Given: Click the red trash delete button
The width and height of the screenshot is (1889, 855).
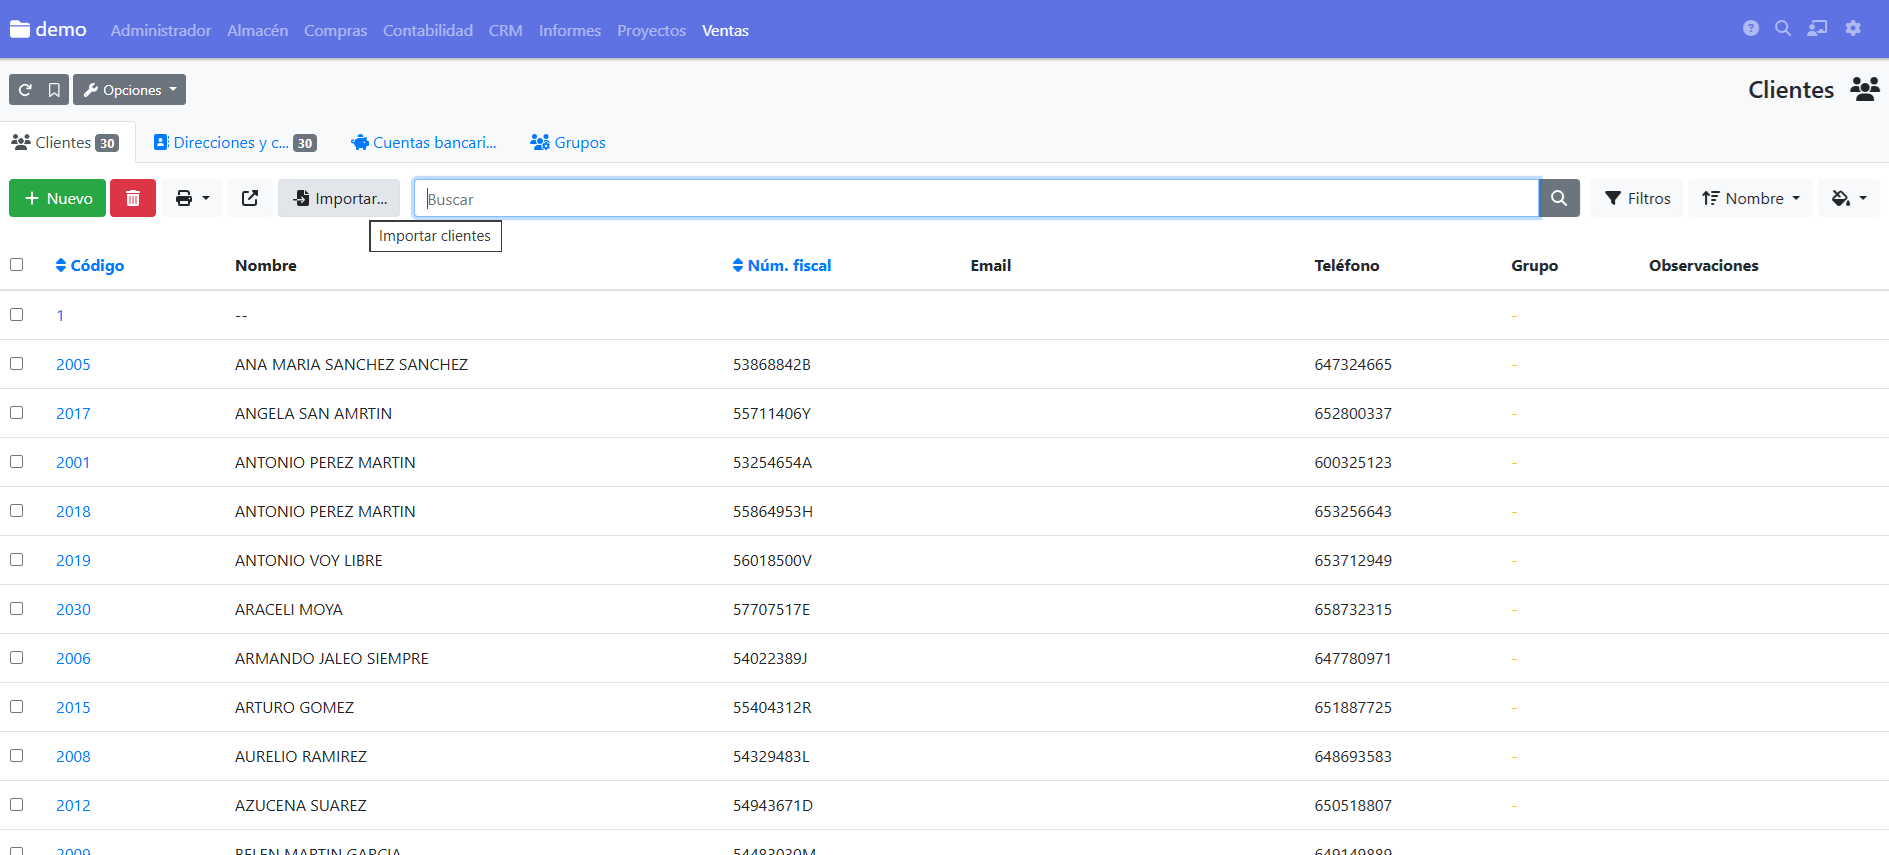Looking at the screenshot, I should point(132,198).
